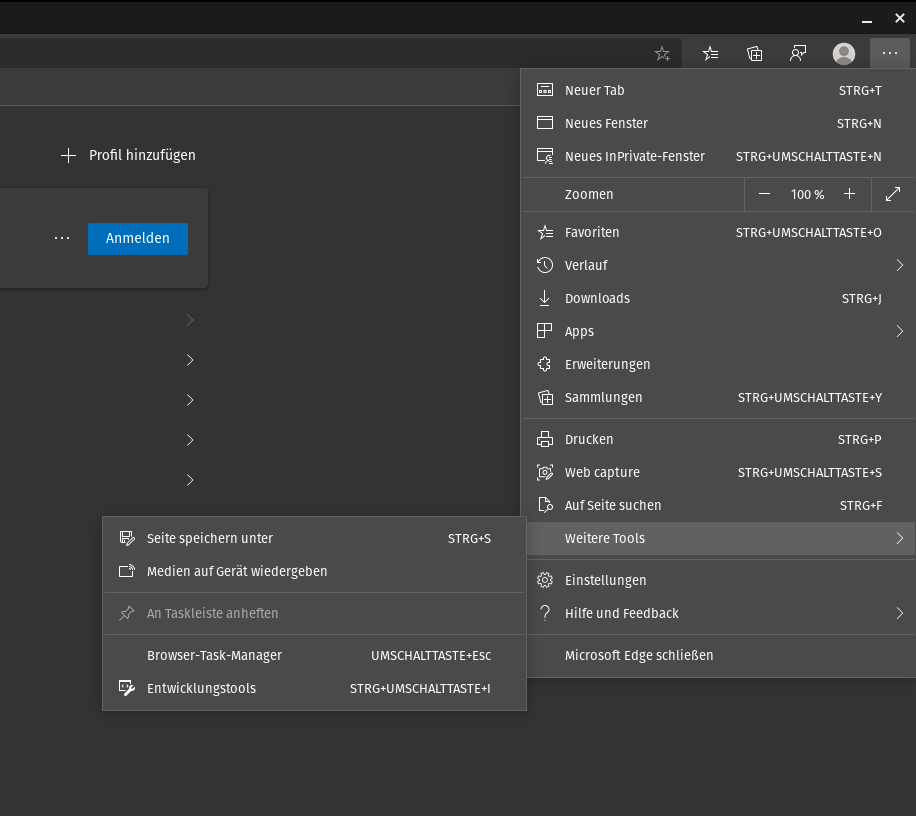Click the Hilfe und Feedback question icon
Screen dimensions: 916x816
(544, 613)
